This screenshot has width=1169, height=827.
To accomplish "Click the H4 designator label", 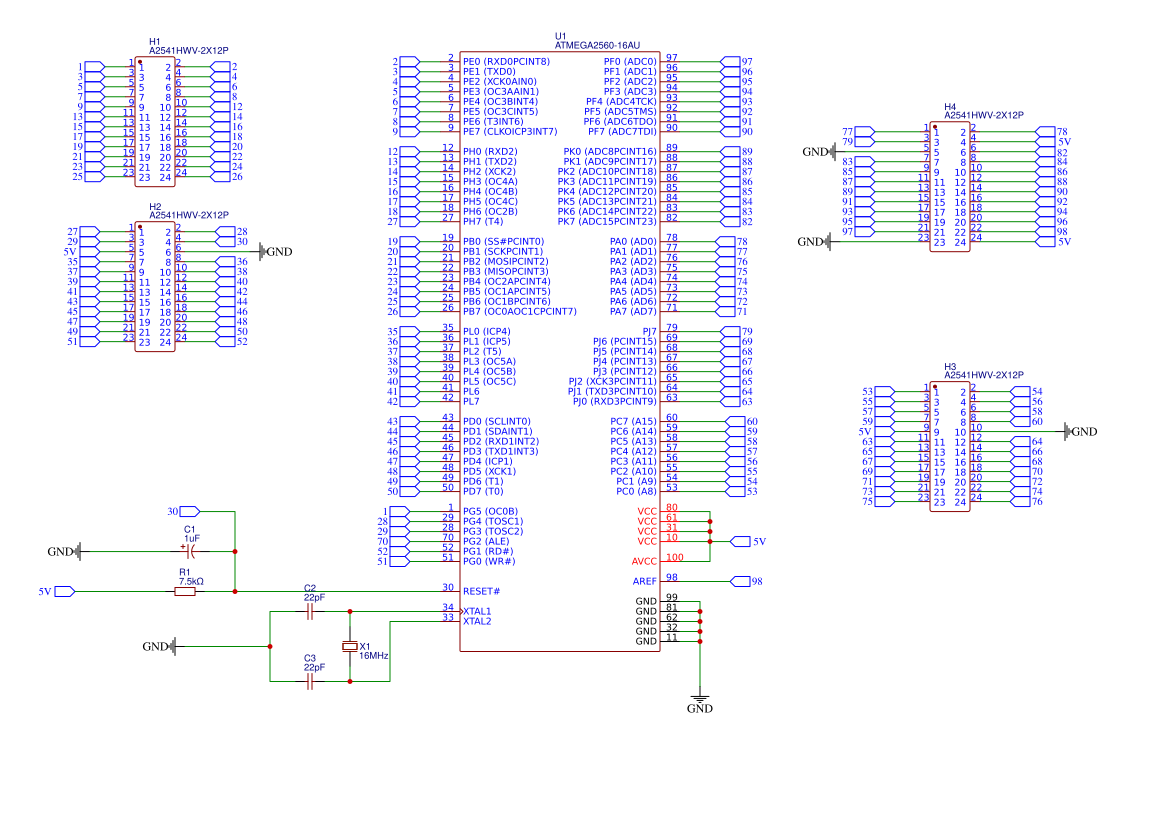I will pos(950,107).
